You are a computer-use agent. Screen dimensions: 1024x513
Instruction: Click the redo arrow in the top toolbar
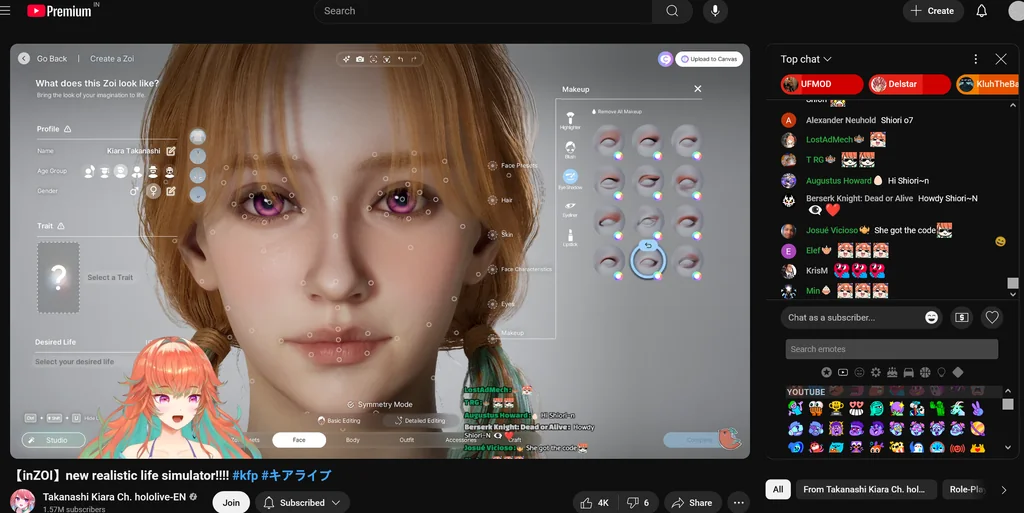[413, 59]
